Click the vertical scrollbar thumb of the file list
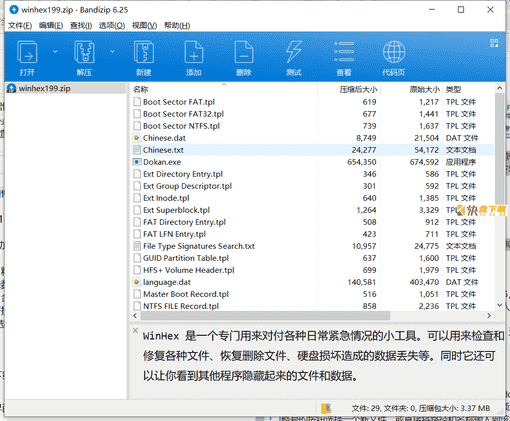510x421 pixels. 499,148
